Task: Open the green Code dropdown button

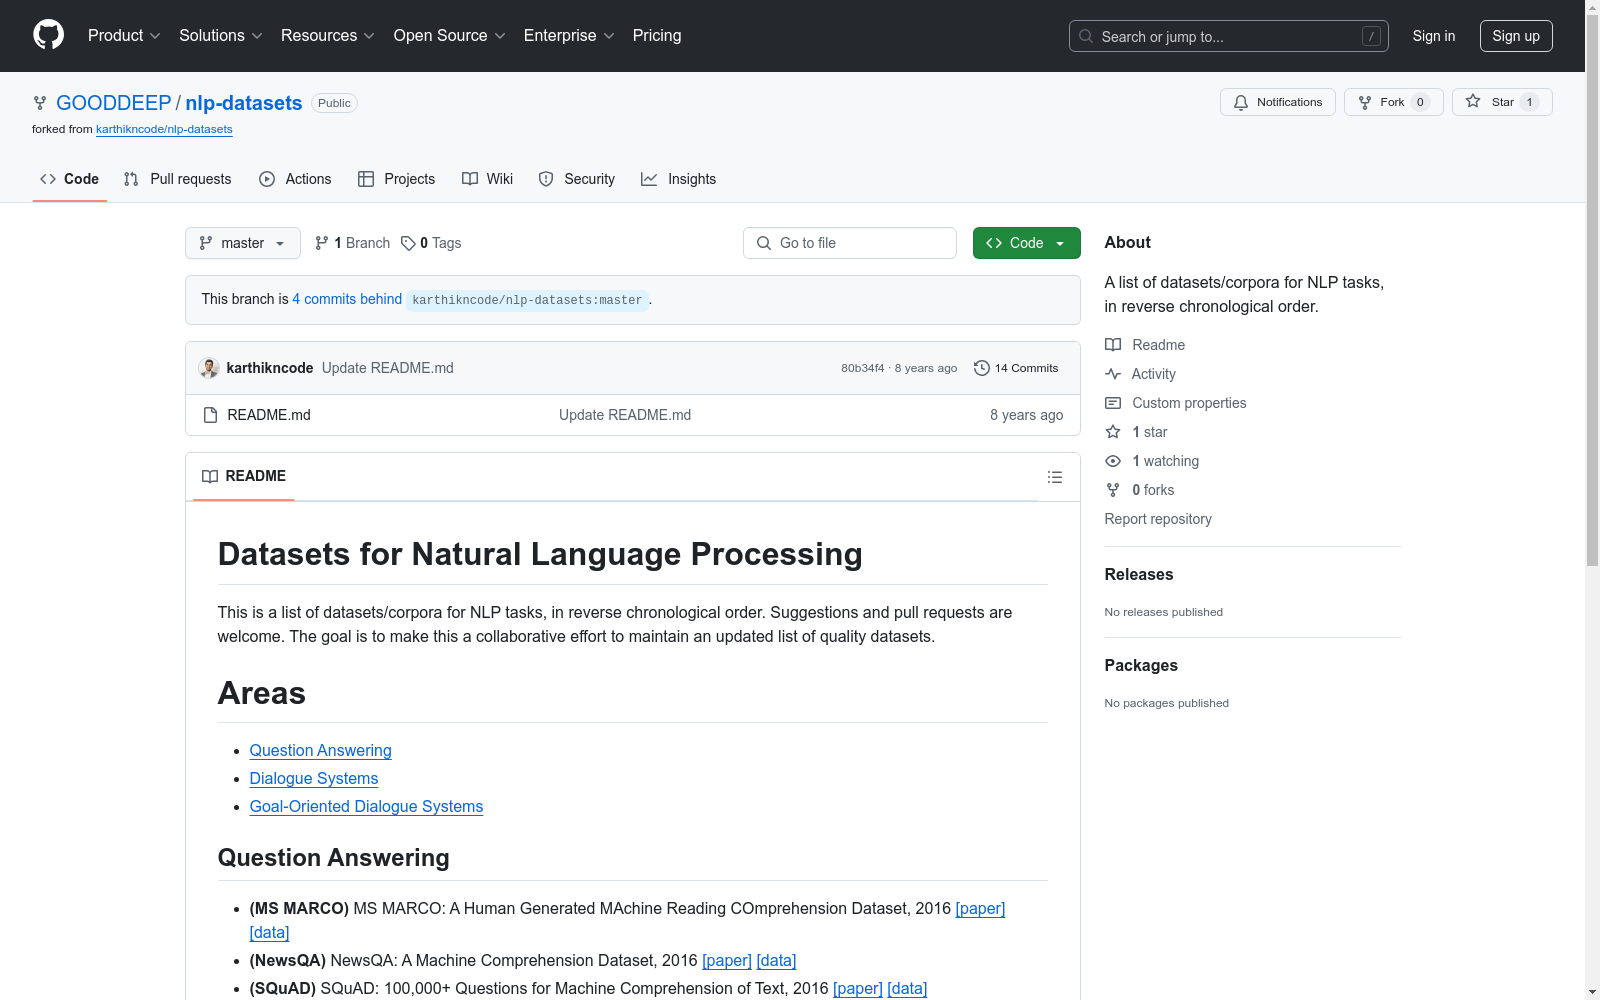Action: pyautogui.click(x=1027, y=243)
